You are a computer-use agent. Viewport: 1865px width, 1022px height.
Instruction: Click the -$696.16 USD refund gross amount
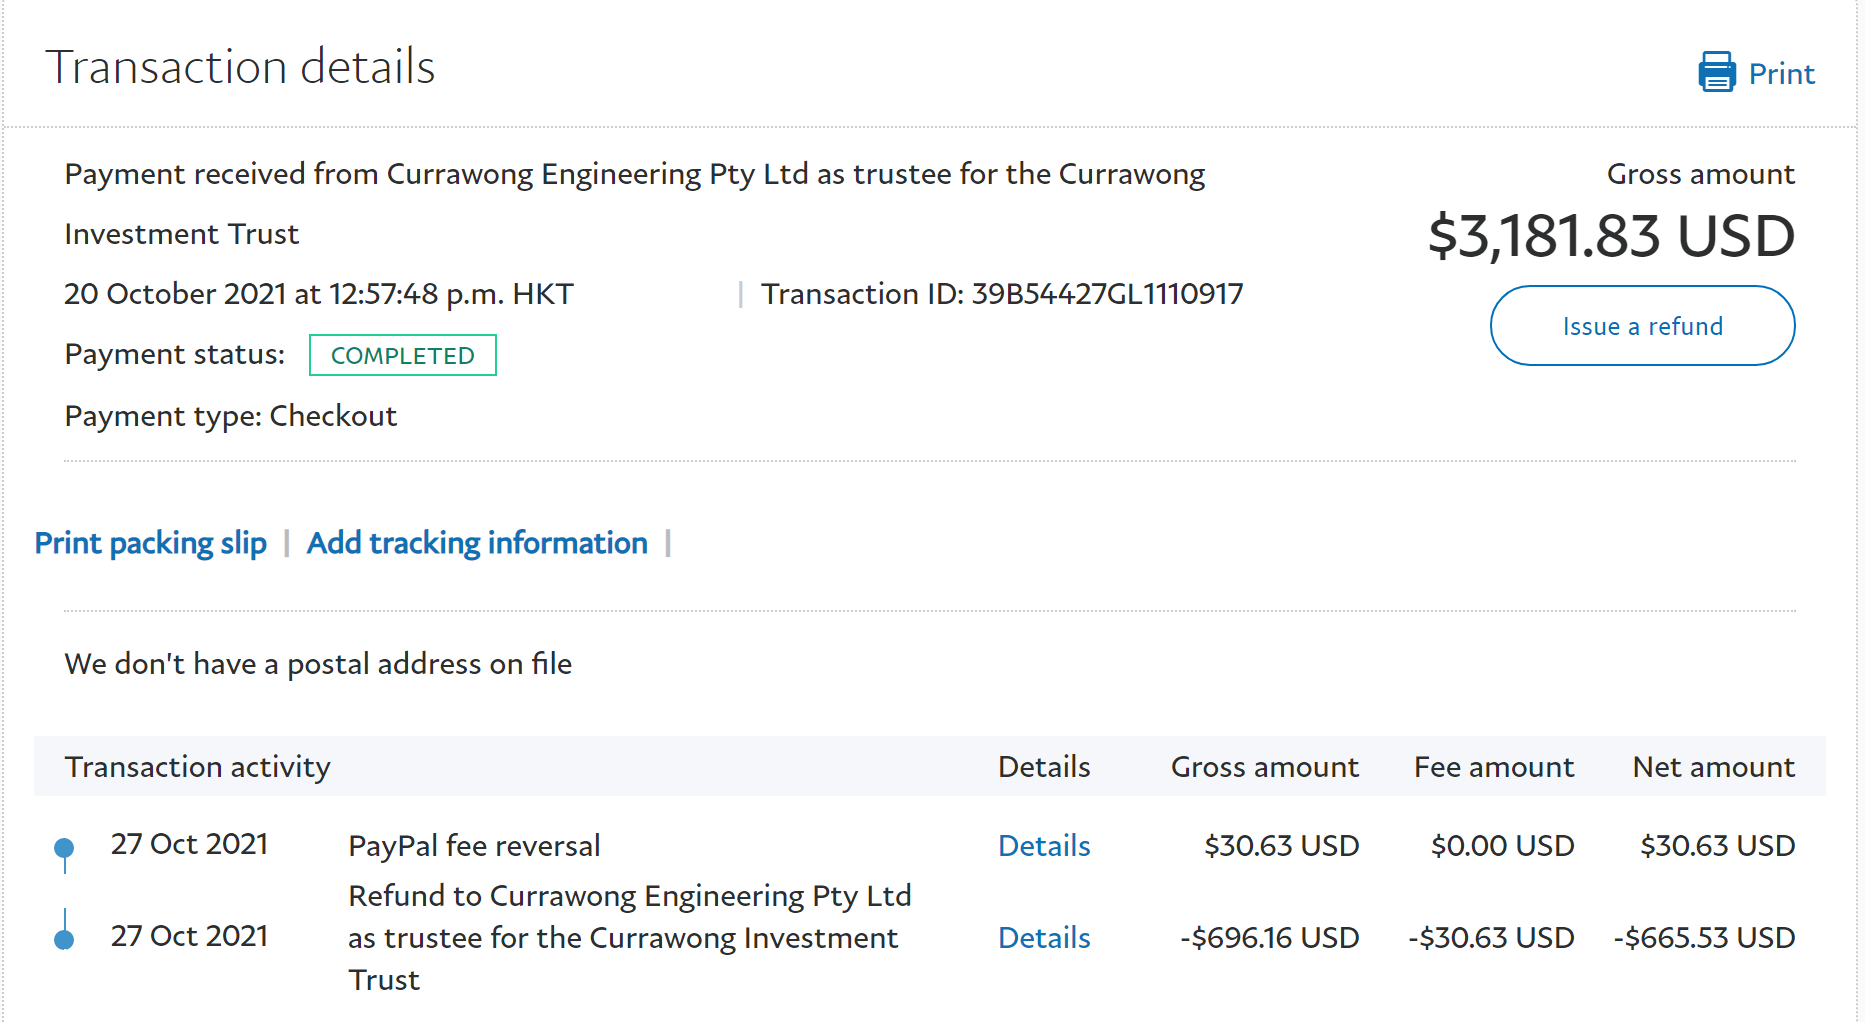[1269, 938]
